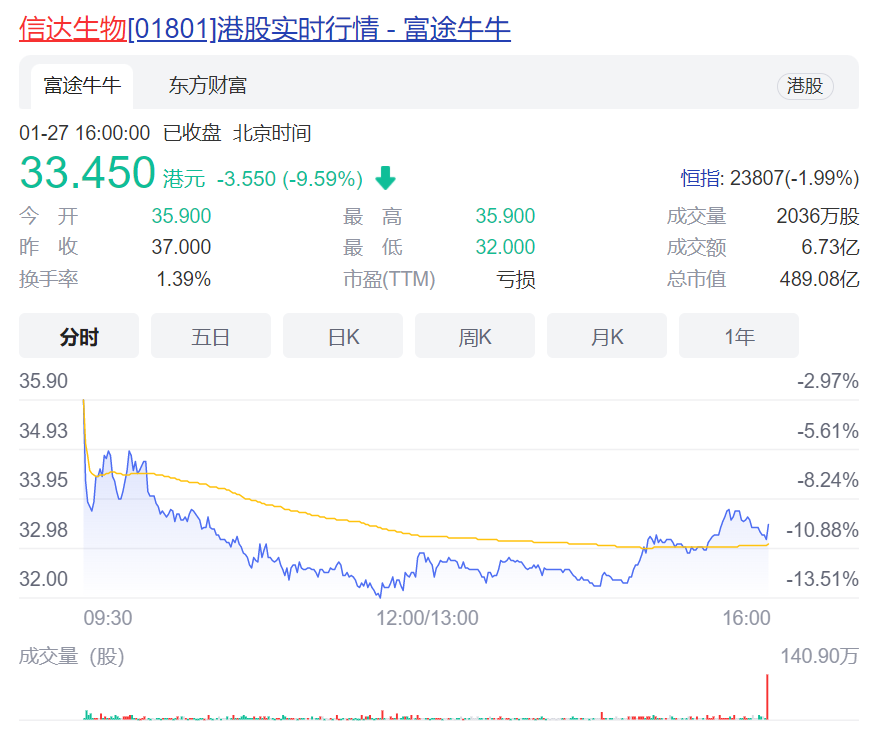Switch to the 东方财富 source tab
This screenshot has height=731, width=876.
coord(208,86)
